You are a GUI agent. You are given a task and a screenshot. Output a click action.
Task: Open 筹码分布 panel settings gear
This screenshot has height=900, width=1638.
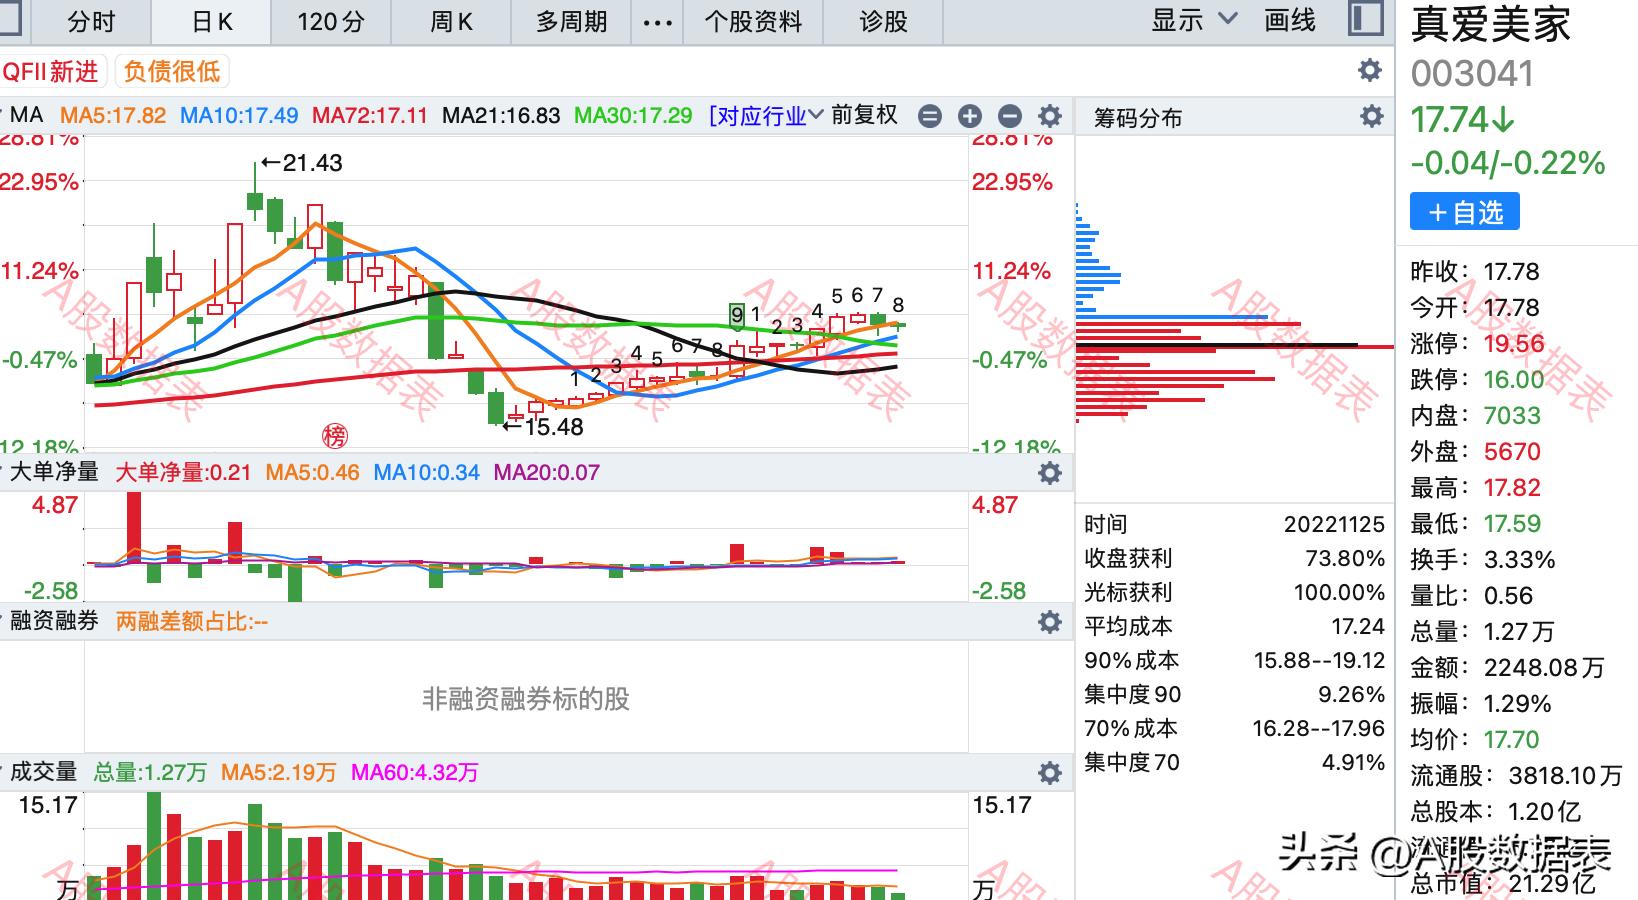click(x=1372, y=117)
